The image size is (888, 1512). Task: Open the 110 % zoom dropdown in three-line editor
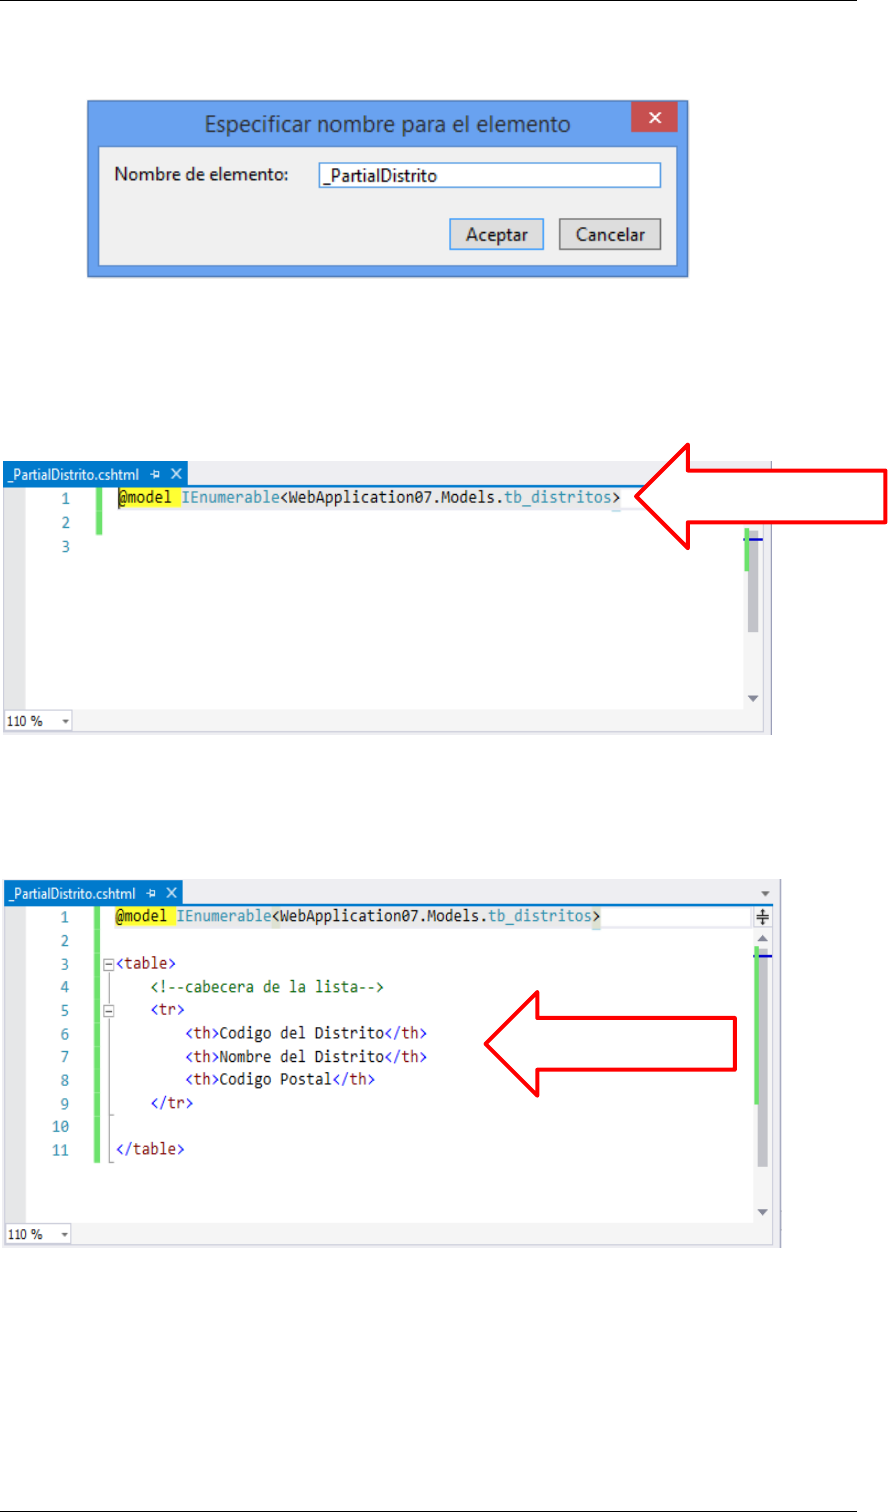pos(65,721)
